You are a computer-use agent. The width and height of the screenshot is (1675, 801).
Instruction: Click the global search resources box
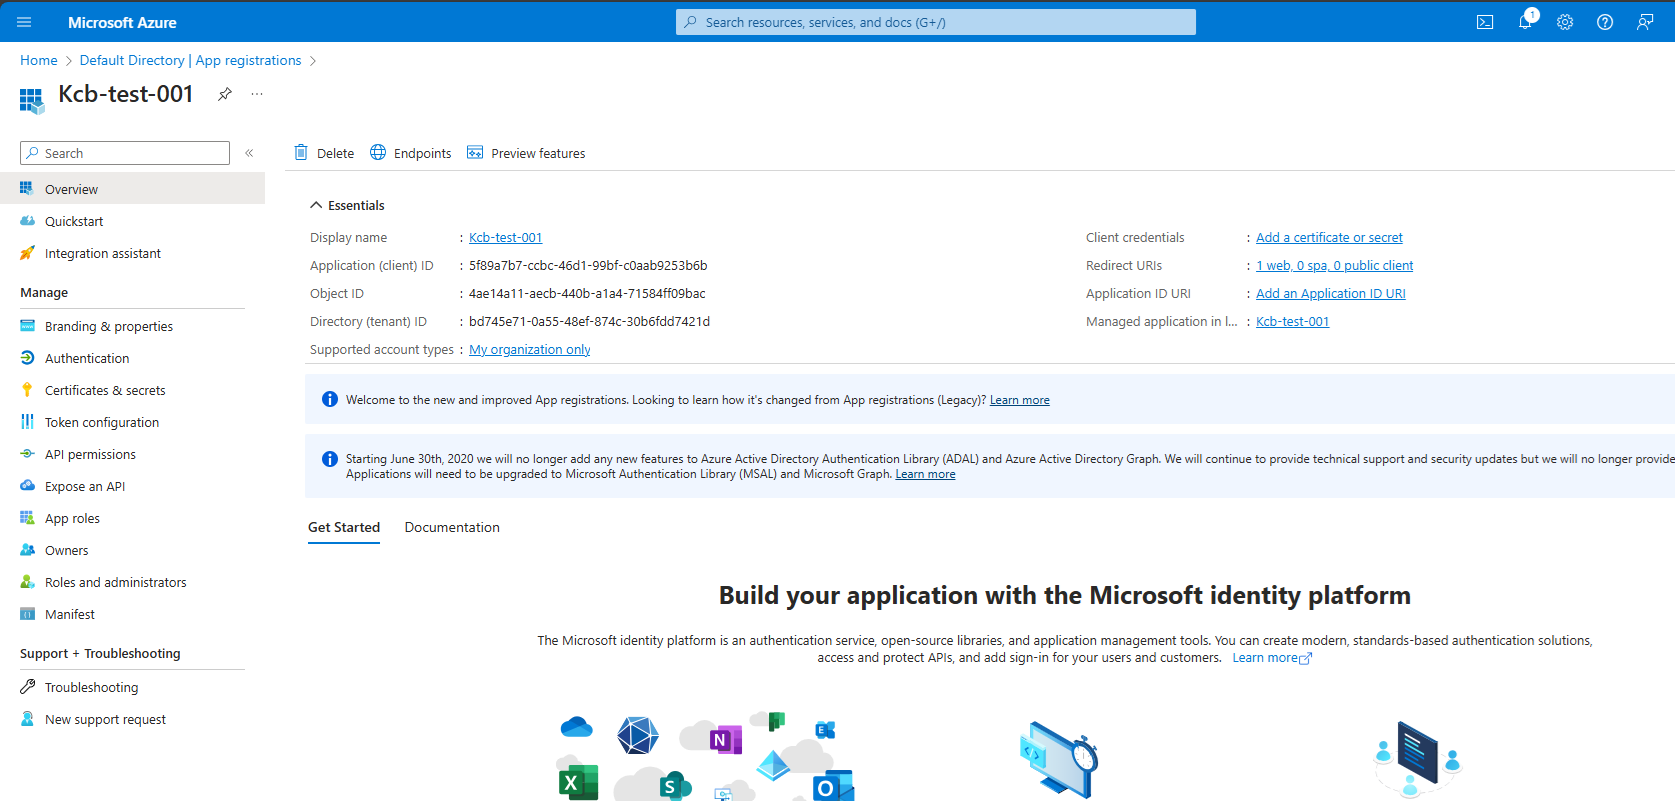(x=936, y=22)
